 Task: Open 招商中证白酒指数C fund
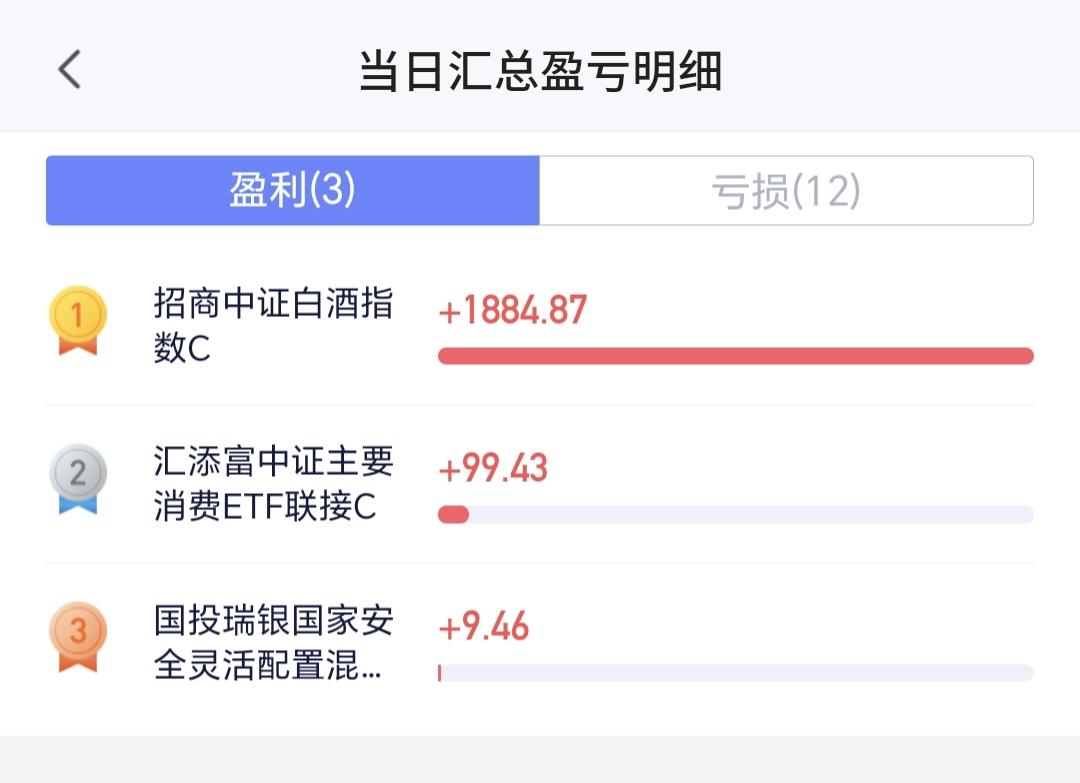pos(272,325)
